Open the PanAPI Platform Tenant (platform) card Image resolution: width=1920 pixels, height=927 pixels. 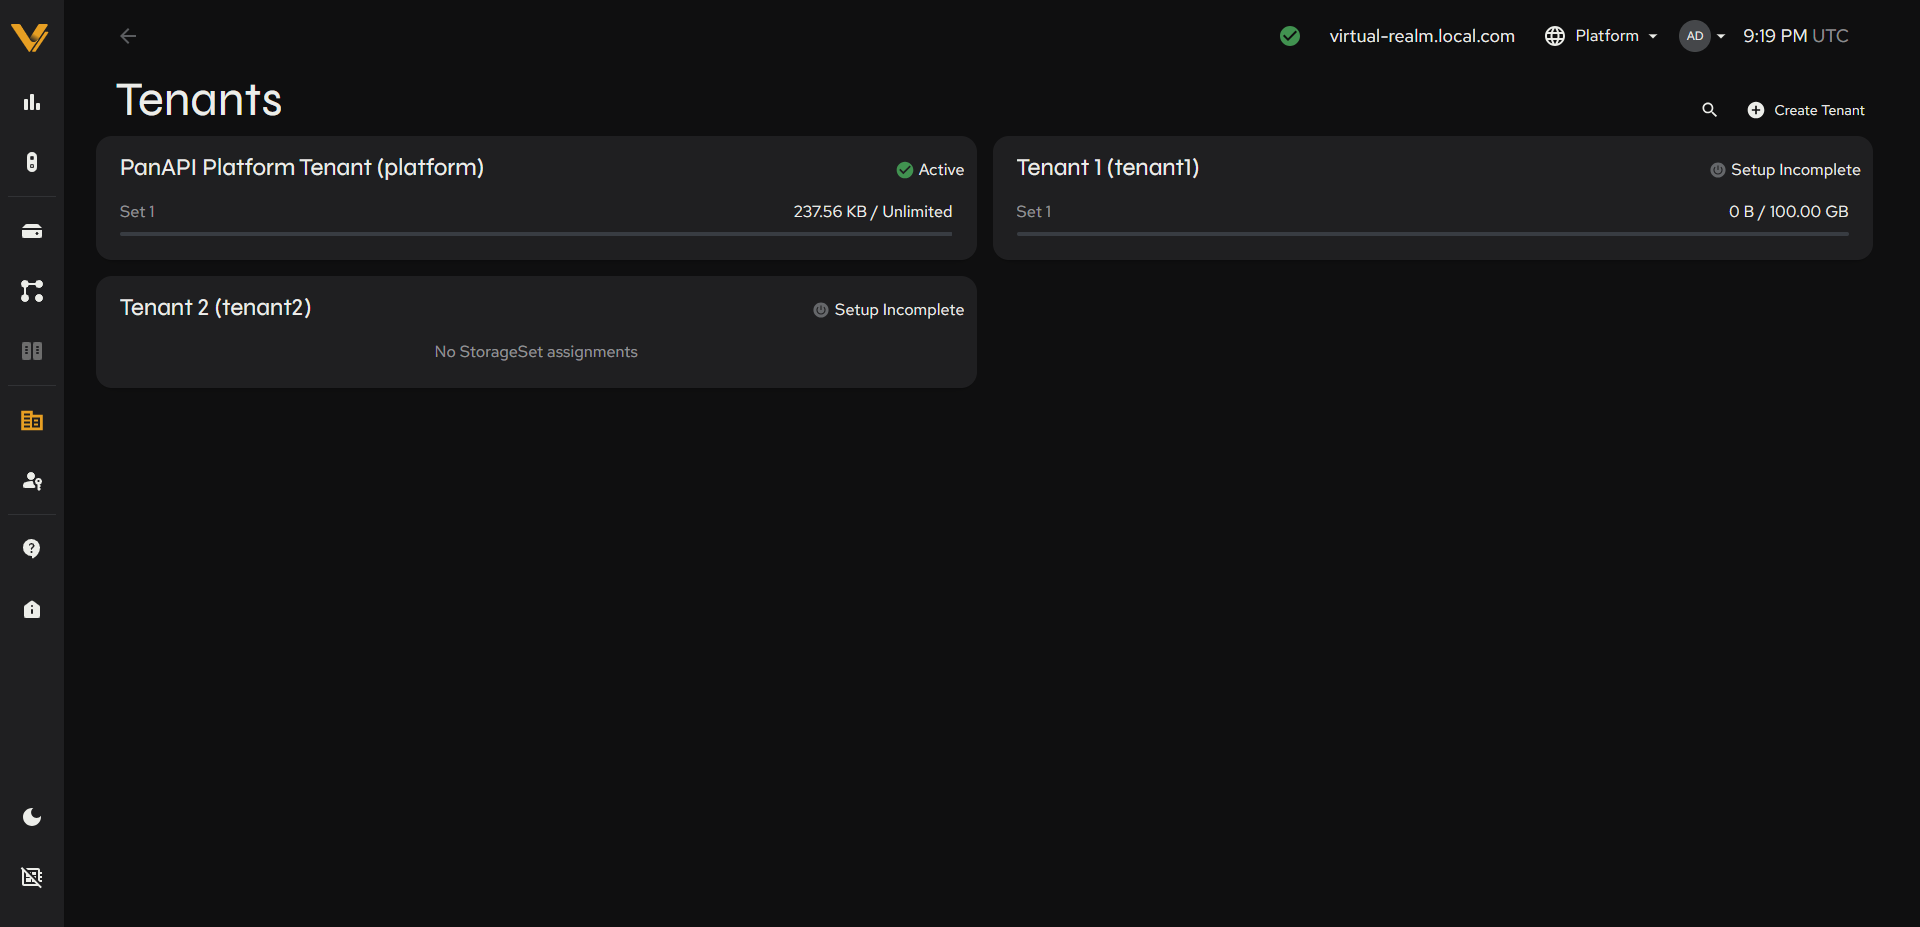[x=536, y=198]
